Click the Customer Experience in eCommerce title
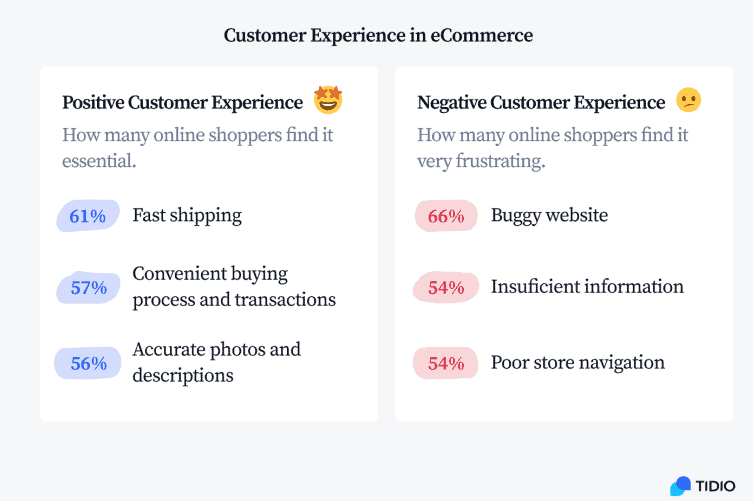753x501 pixels. (x=378, y=35)
